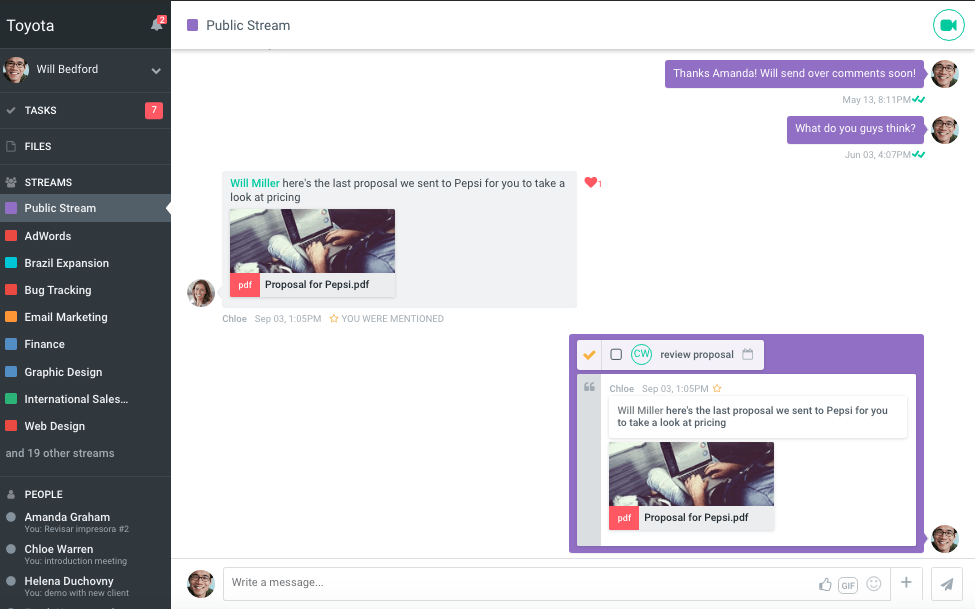Send message with paper plane icon
975x609 pixels.
(947, 584)
